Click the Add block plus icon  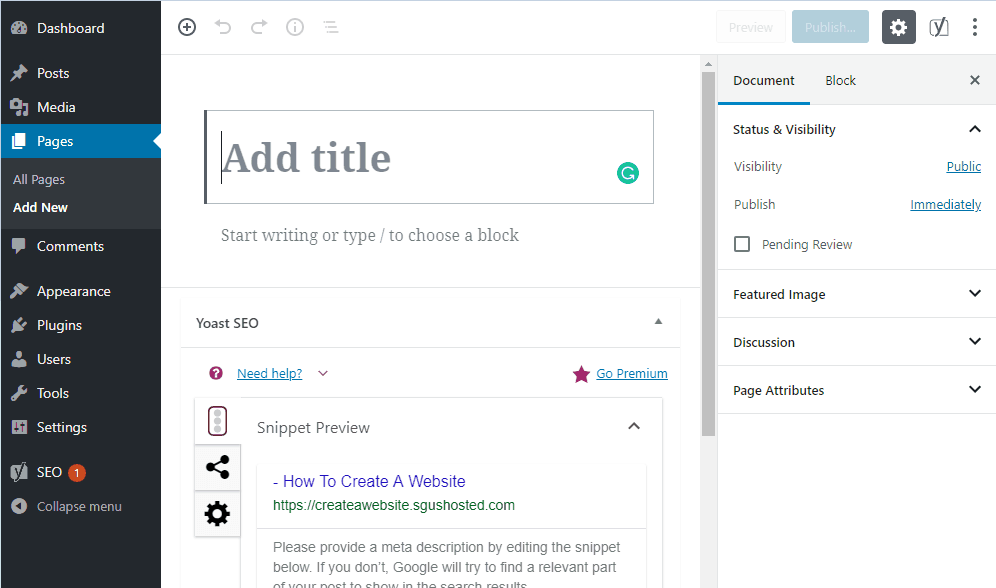point(187,27)
